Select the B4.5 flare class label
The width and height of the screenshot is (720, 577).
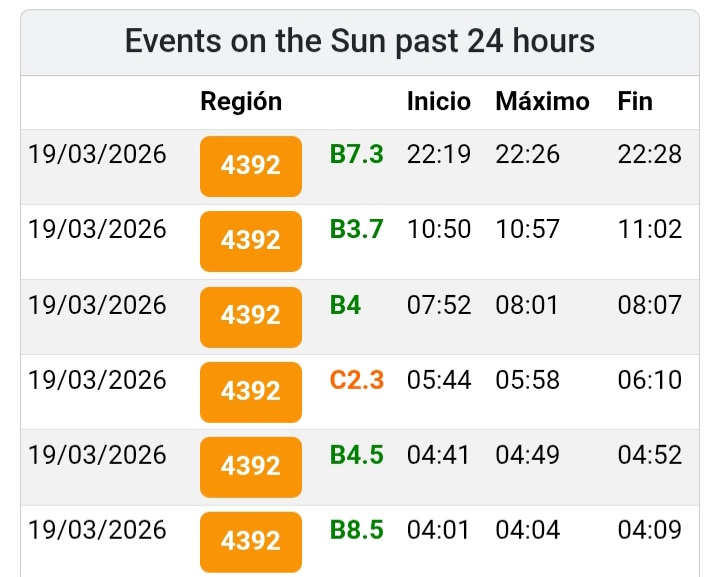point(356,454)
